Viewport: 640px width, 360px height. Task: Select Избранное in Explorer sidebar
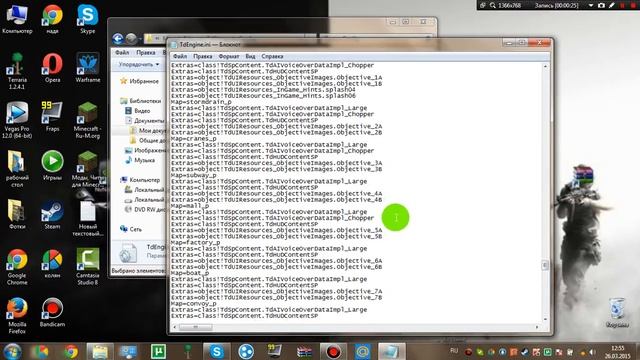[x=140, y=81]
